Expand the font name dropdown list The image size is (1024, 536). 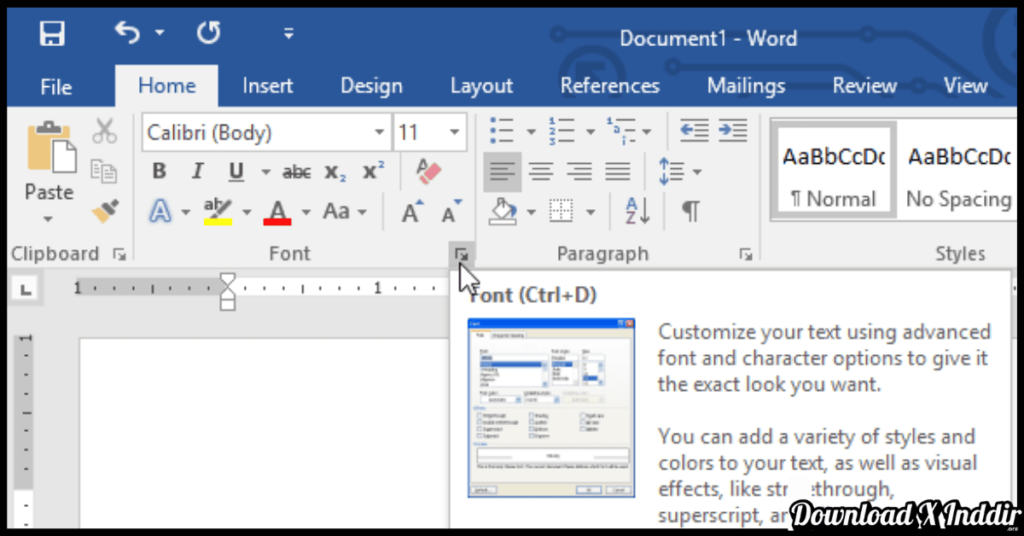(379, 133)
